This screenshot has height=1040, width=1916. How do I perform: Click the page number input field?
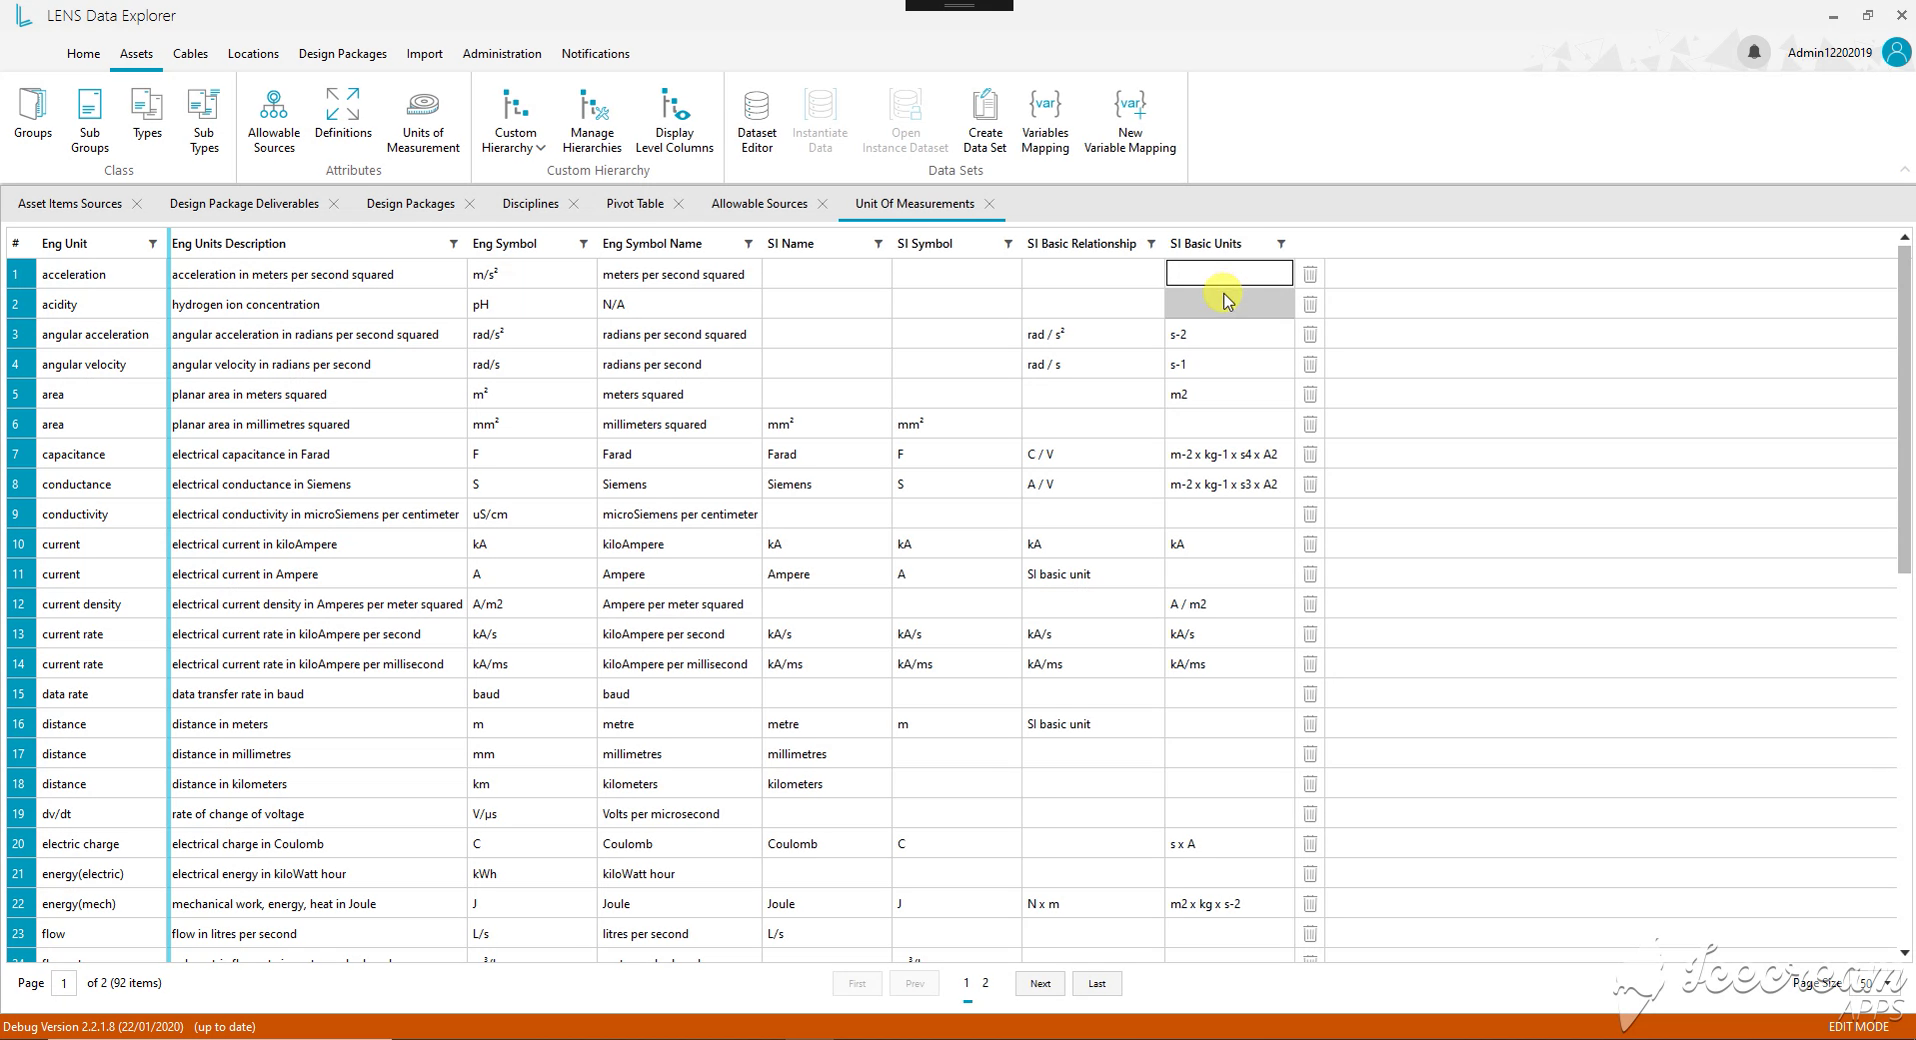[x=64, y=984]
